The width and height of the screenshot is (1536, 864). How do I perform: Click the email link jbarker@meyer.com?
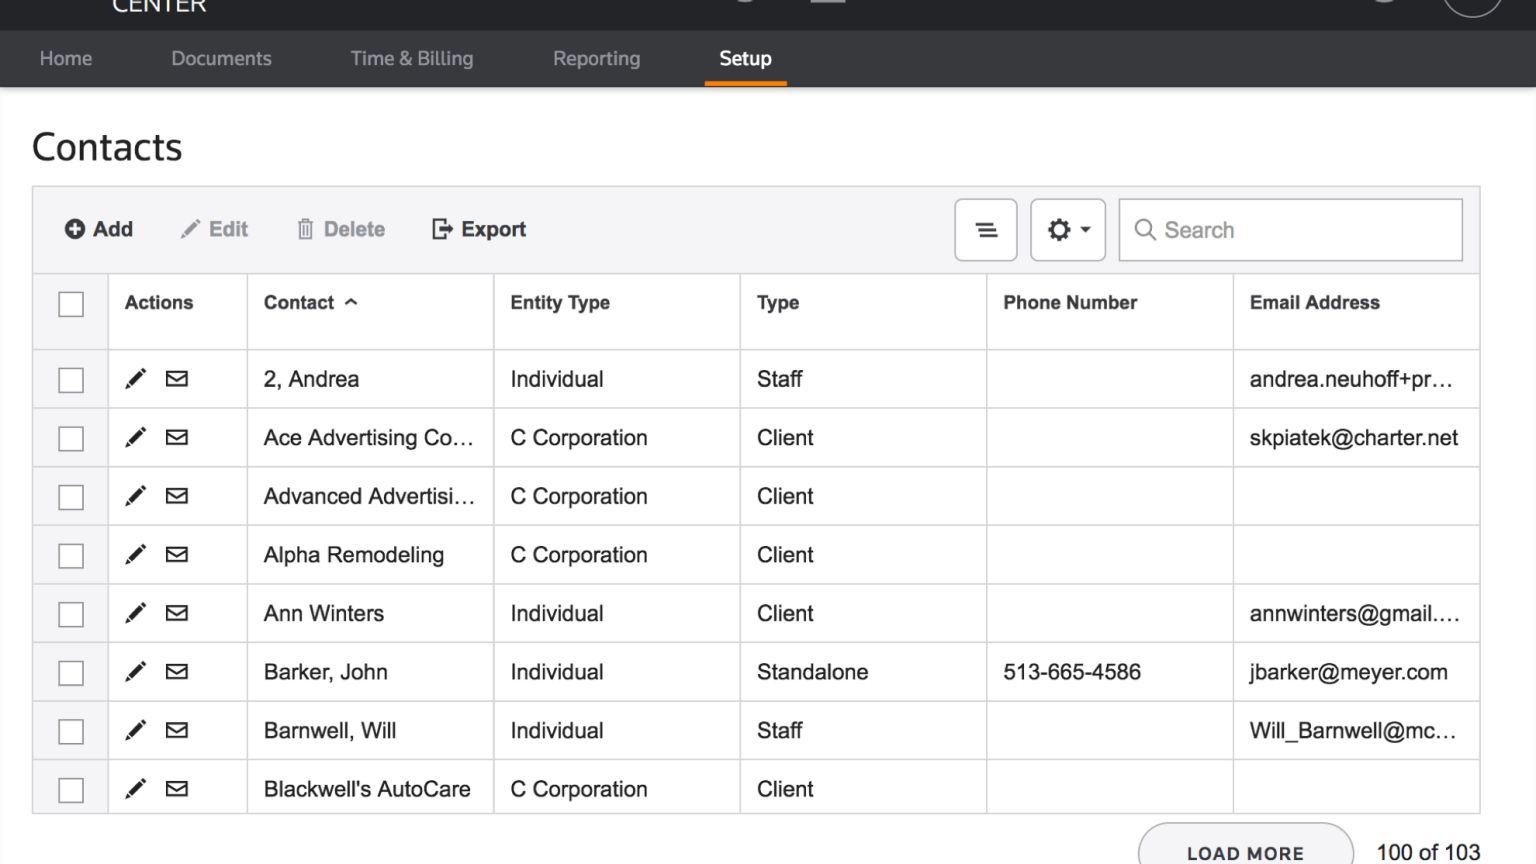click(x=1348, y=672)
